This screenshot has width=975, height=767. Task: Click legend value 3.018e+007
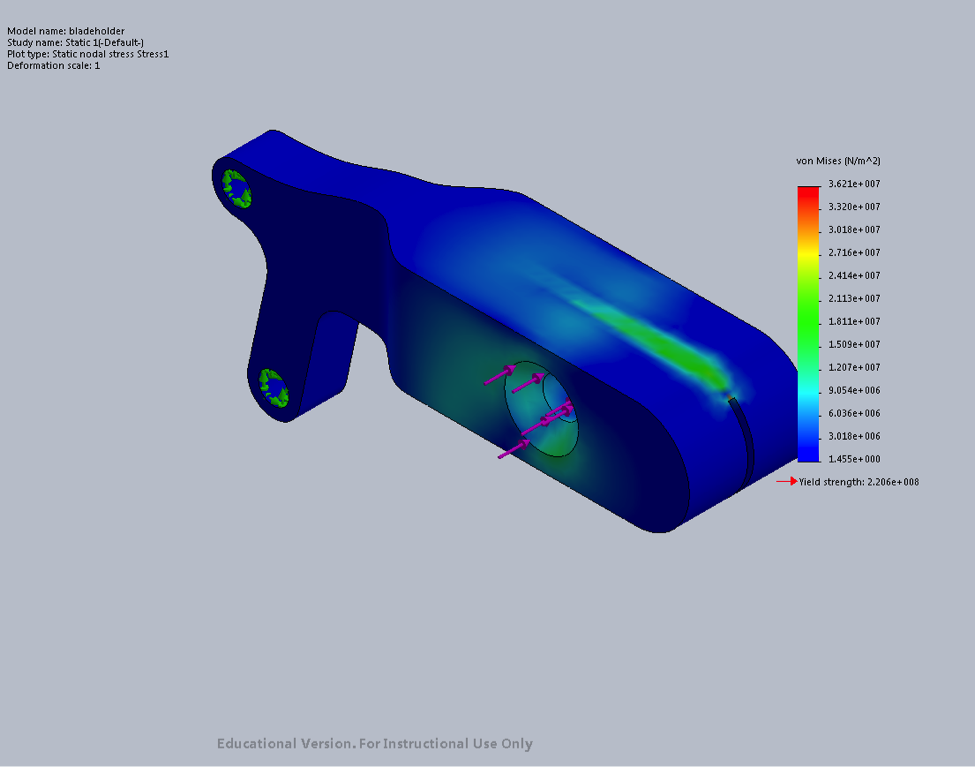(854, 230)
